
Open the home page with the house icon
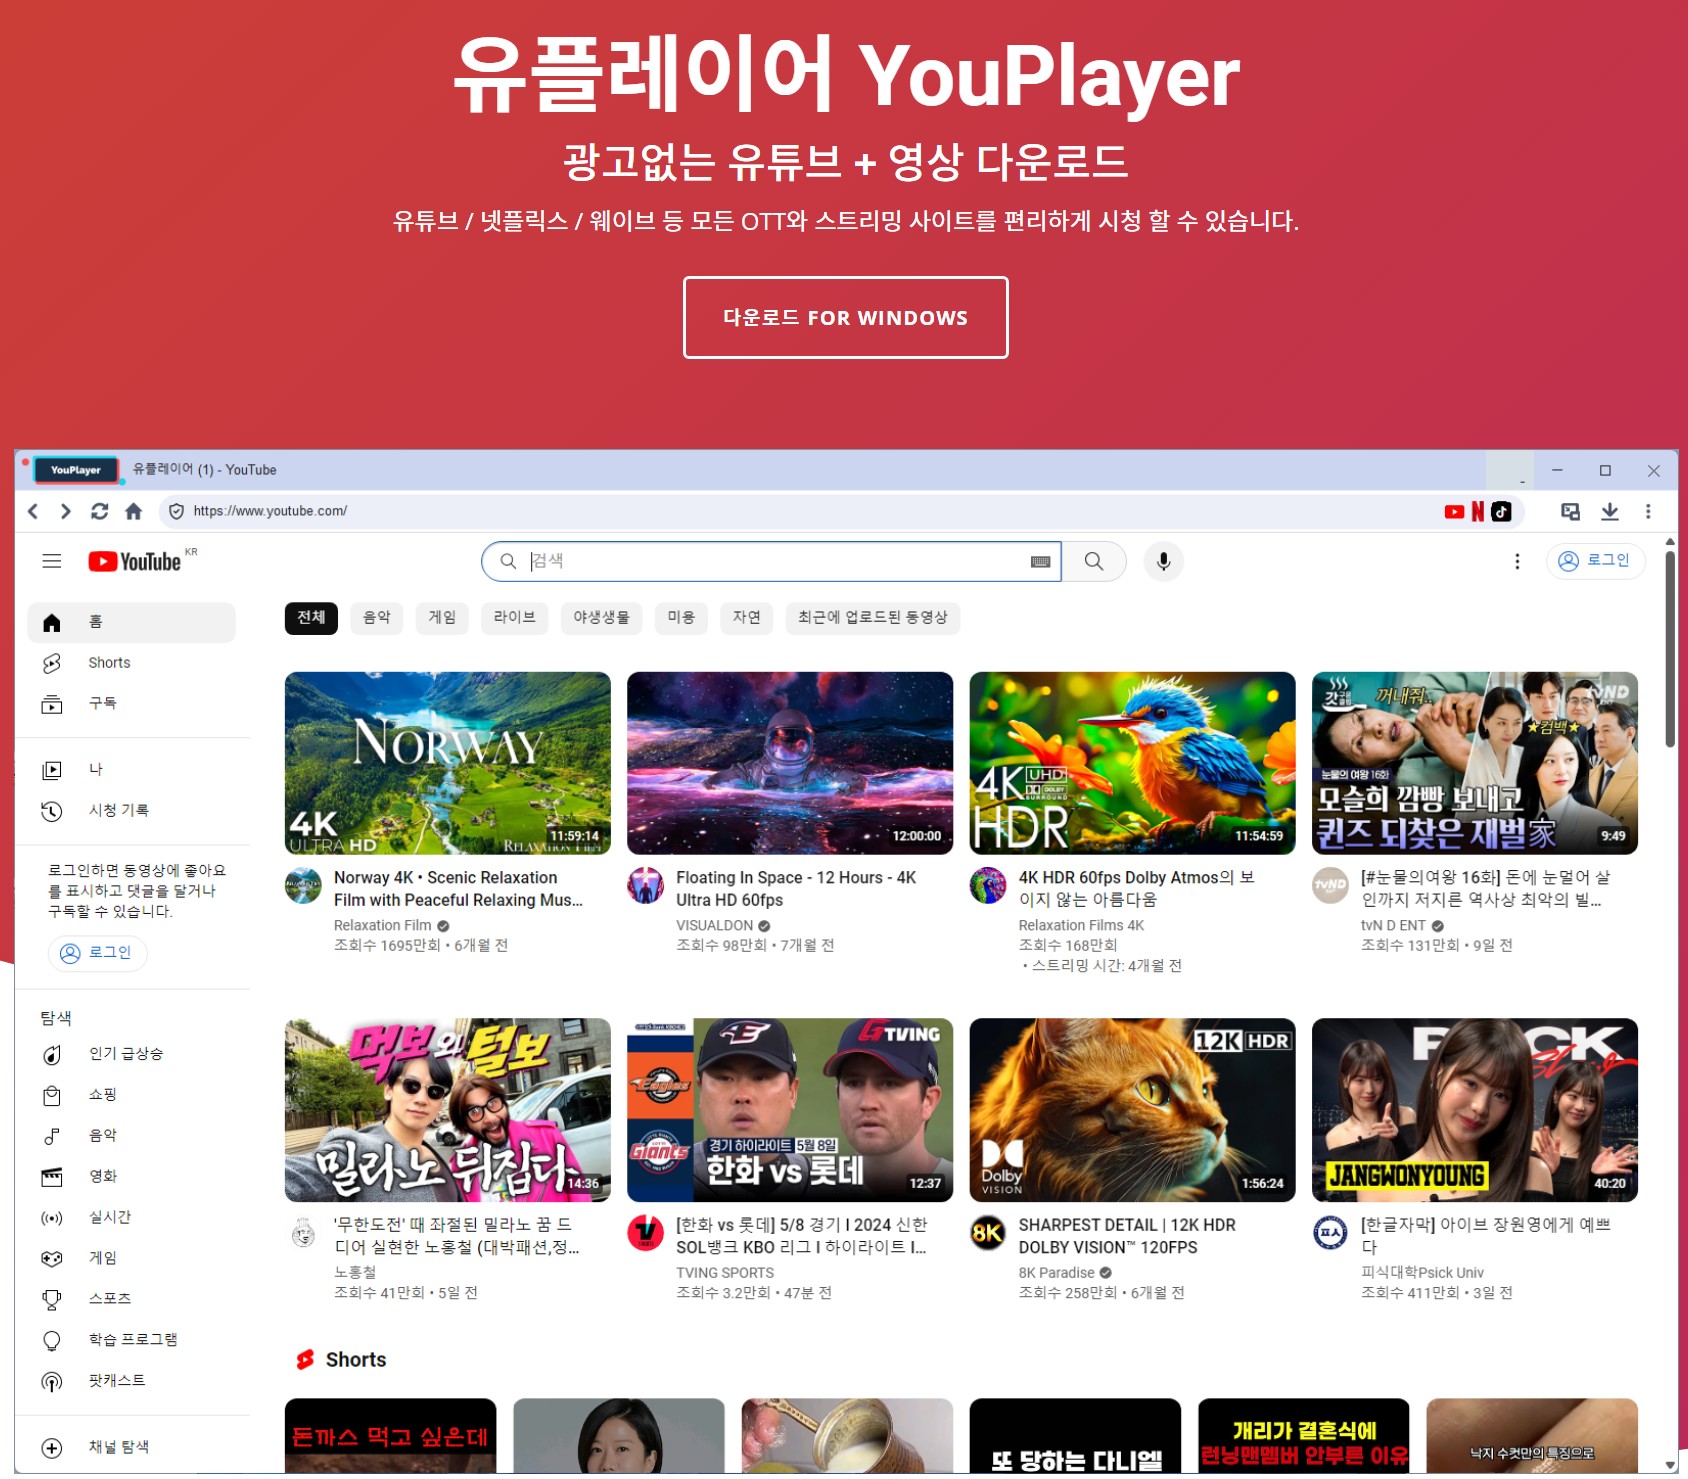[133, 511]
